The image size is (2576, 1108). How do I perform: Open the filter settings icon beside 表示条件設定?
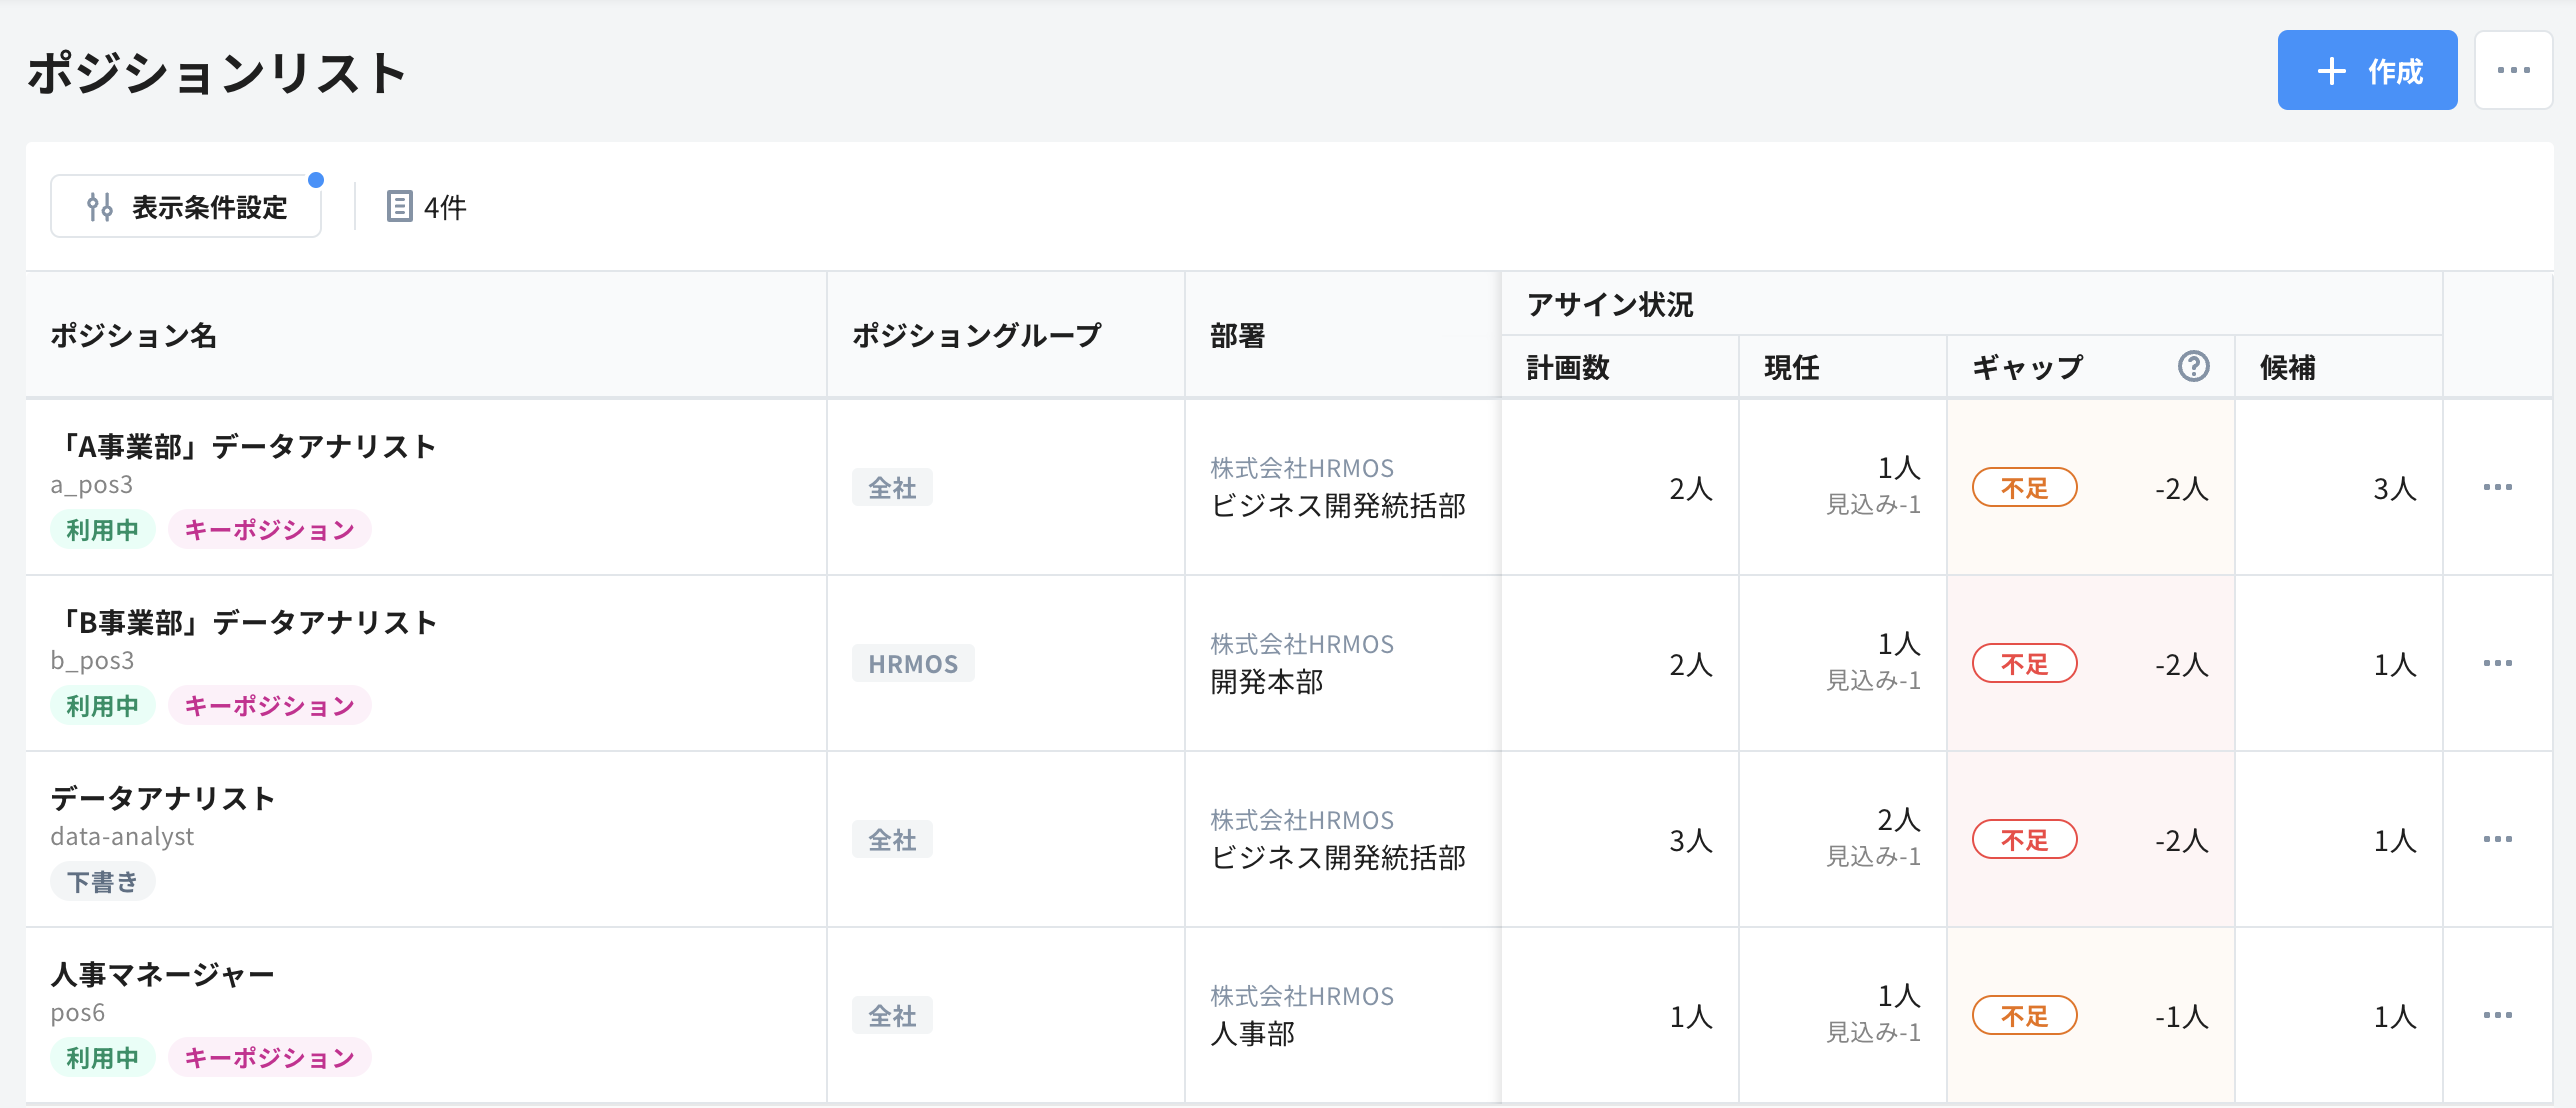101,206
